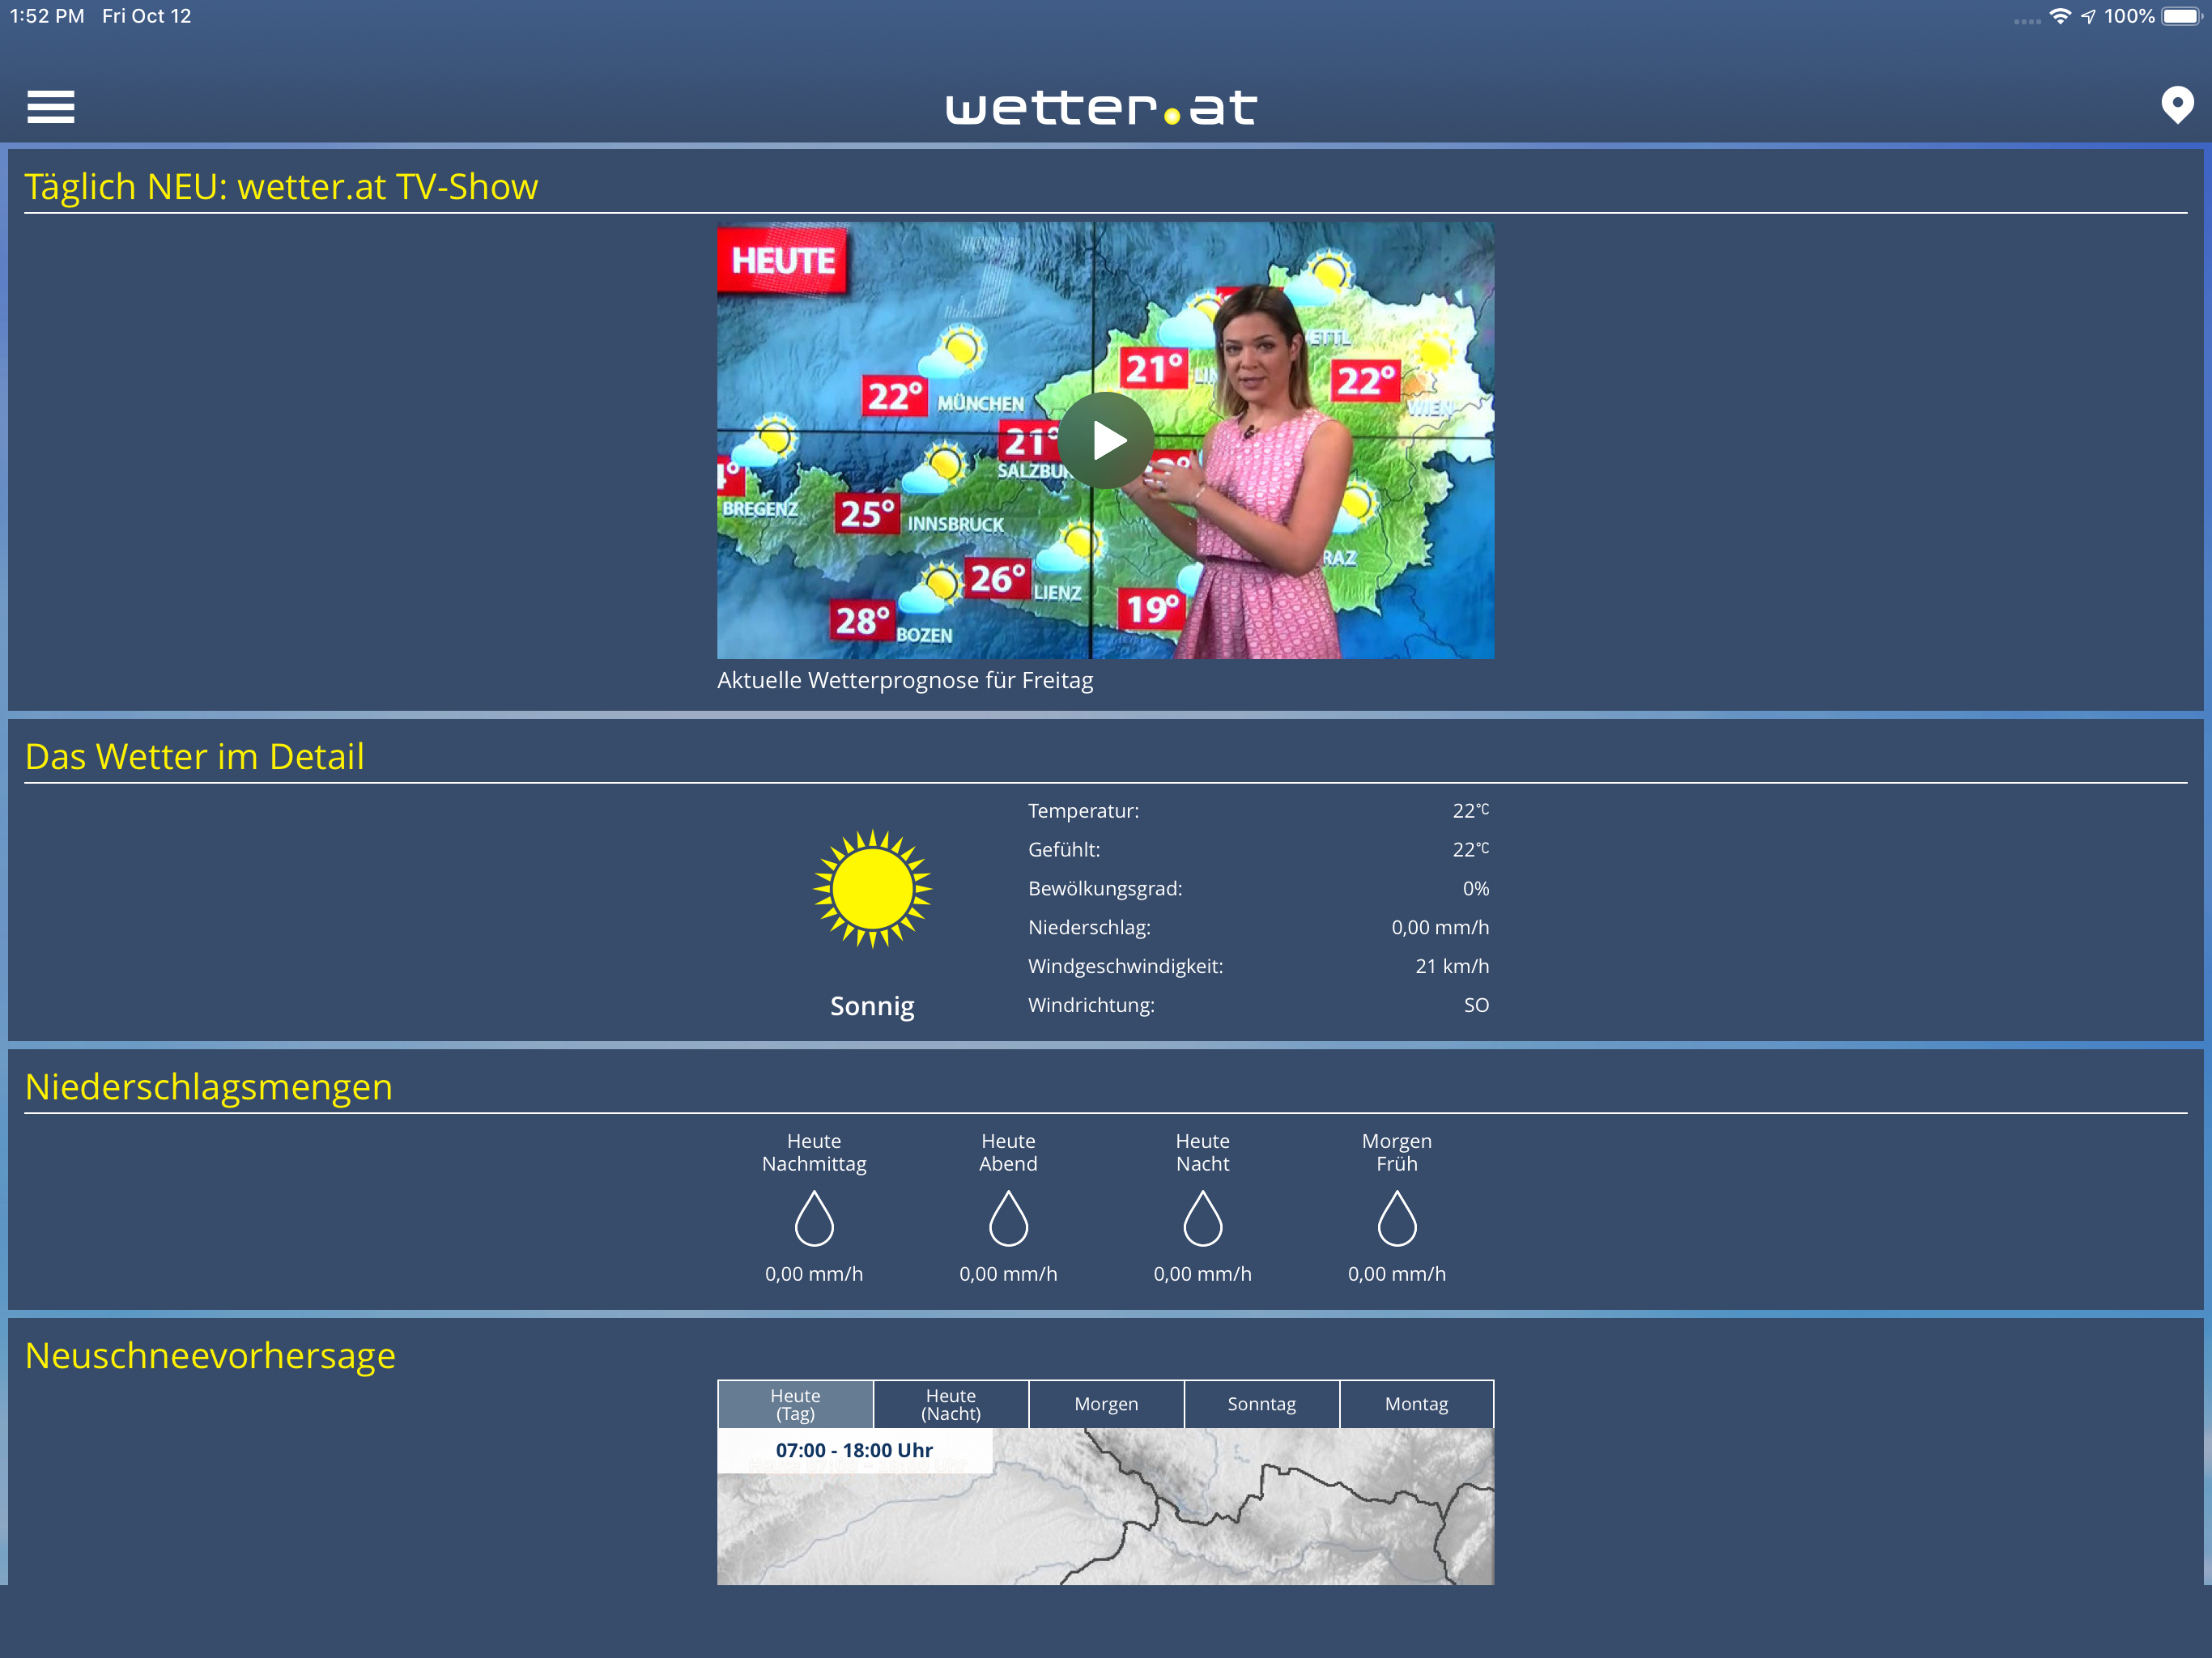This screenshot has width=2212, height=1658.
Task: Switch to the Sonntag snow forecast tab
Action: (1261, 1404)
